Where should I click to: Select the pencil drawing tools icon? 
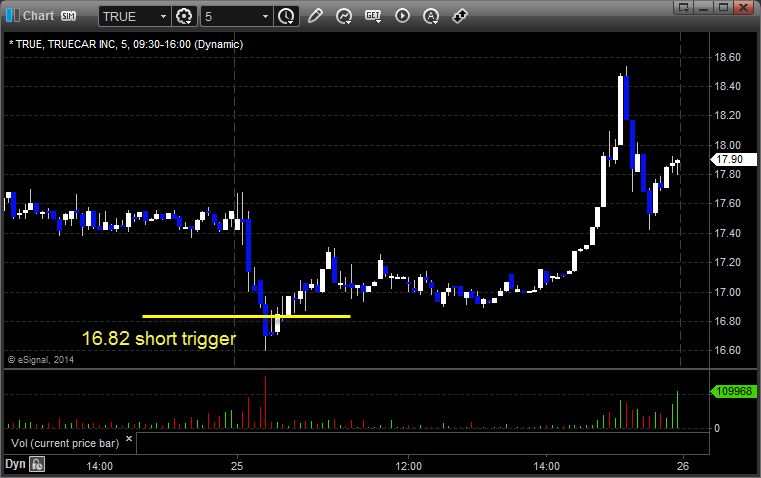315,16
